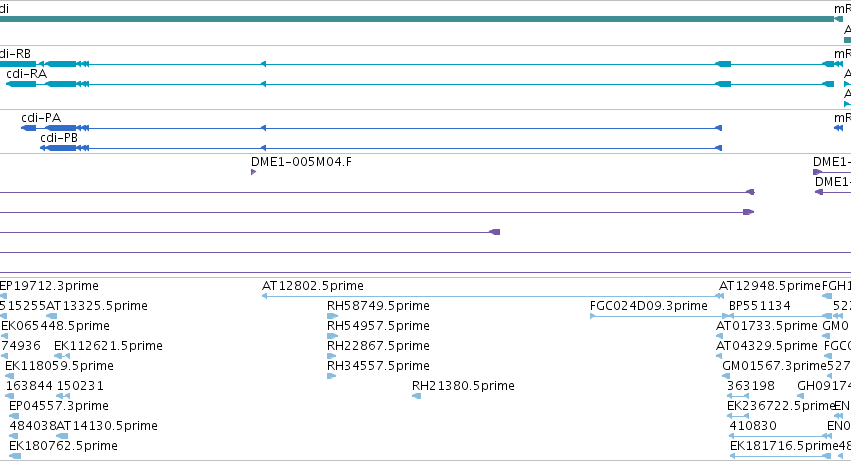Click the thick teal cdi gene bar
The width and height of the screenshot is (851, 461).
[417, 19]
